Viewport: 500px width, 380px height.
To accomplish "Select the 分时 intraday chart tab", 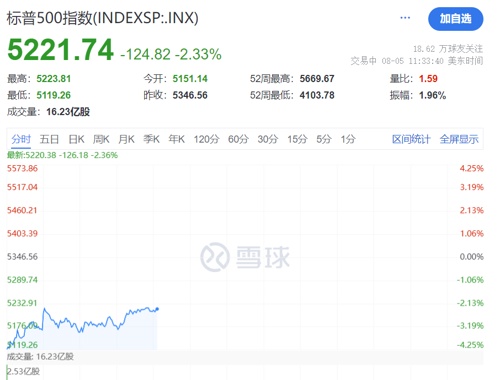I will coord(21,139).
